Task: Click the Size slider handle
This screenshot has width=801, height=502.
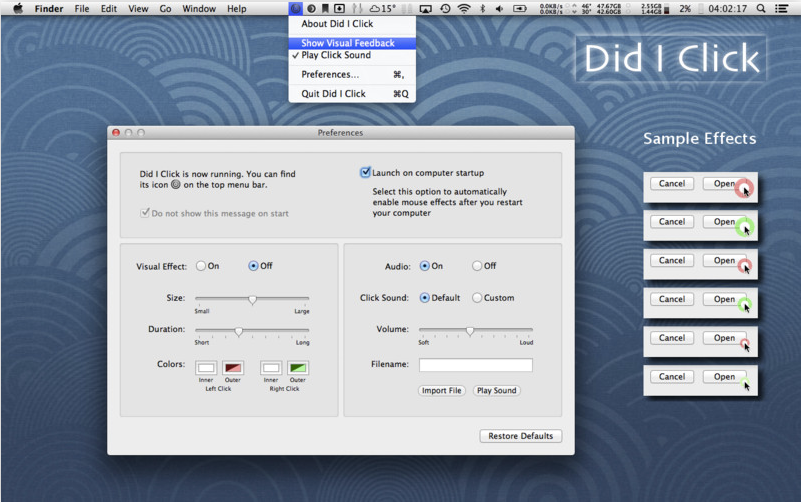Action: tap(252, 300)
